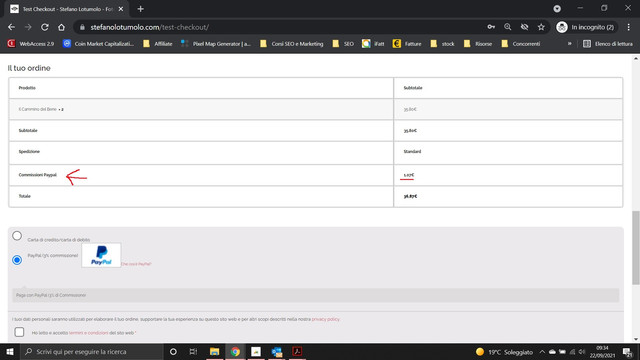Open Cortana circle on taskbar
This screenshot has height=360, width=640.
tap(173, 351)
